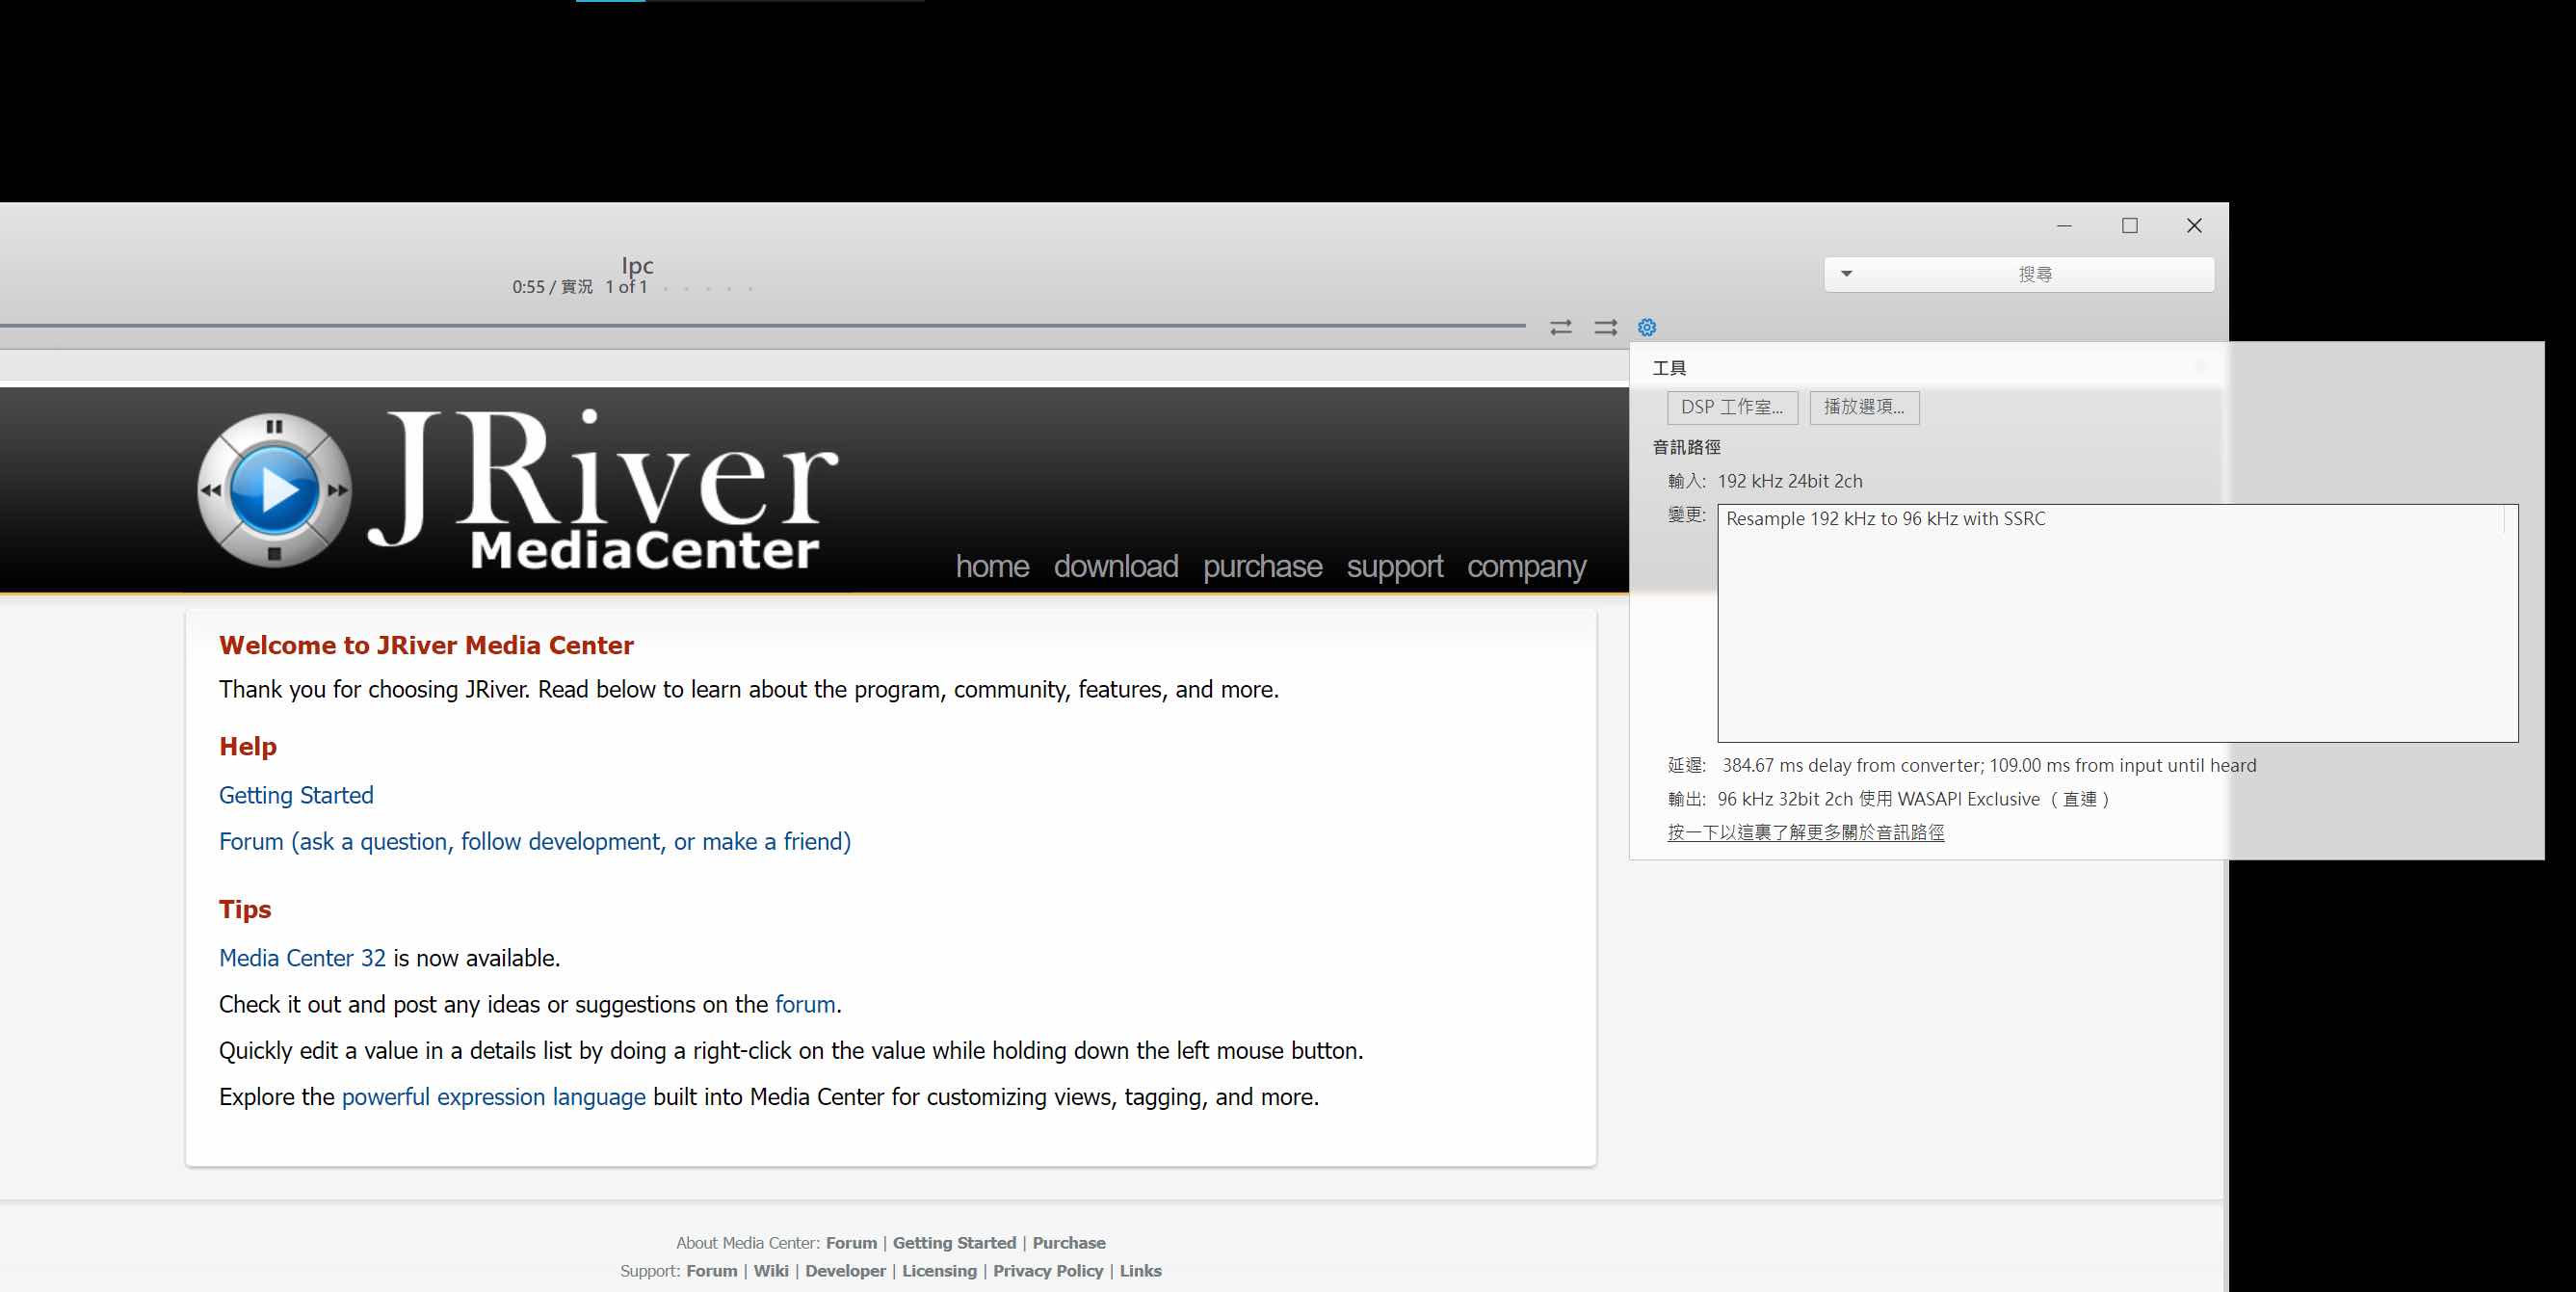
Task: Close the Media Center window
Action: pos(2194,226)
